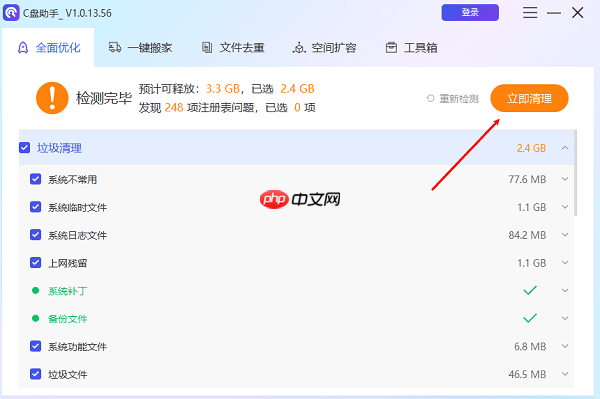Expand the 系统功能文件 row chevron
This screenshot has width=600, height=399.
point(565,346)
